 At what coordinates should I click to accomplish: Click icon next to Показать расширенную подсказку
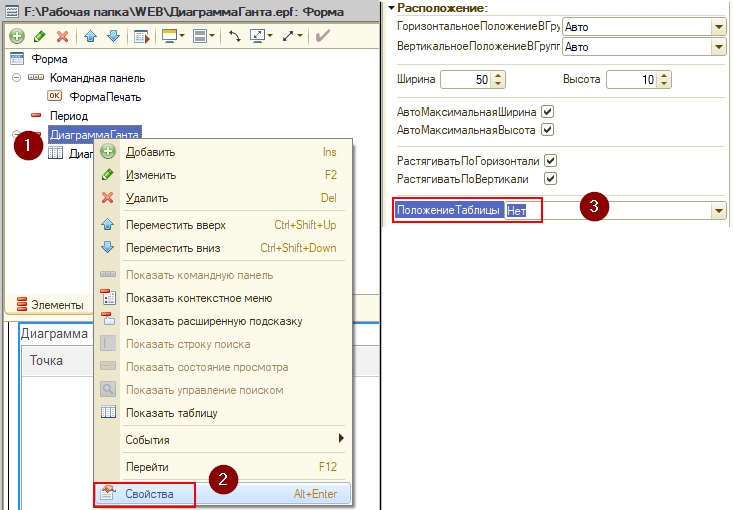108,320
